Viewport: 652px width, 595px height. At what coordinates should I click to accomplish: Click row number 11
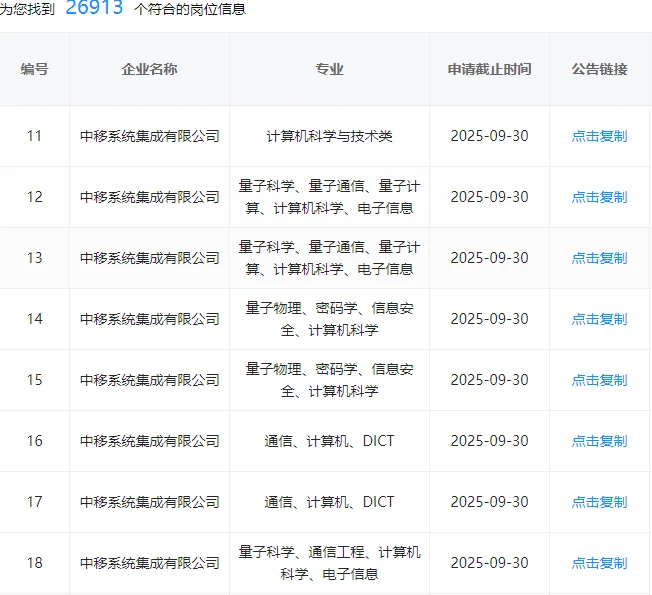[x=35, y=136]
